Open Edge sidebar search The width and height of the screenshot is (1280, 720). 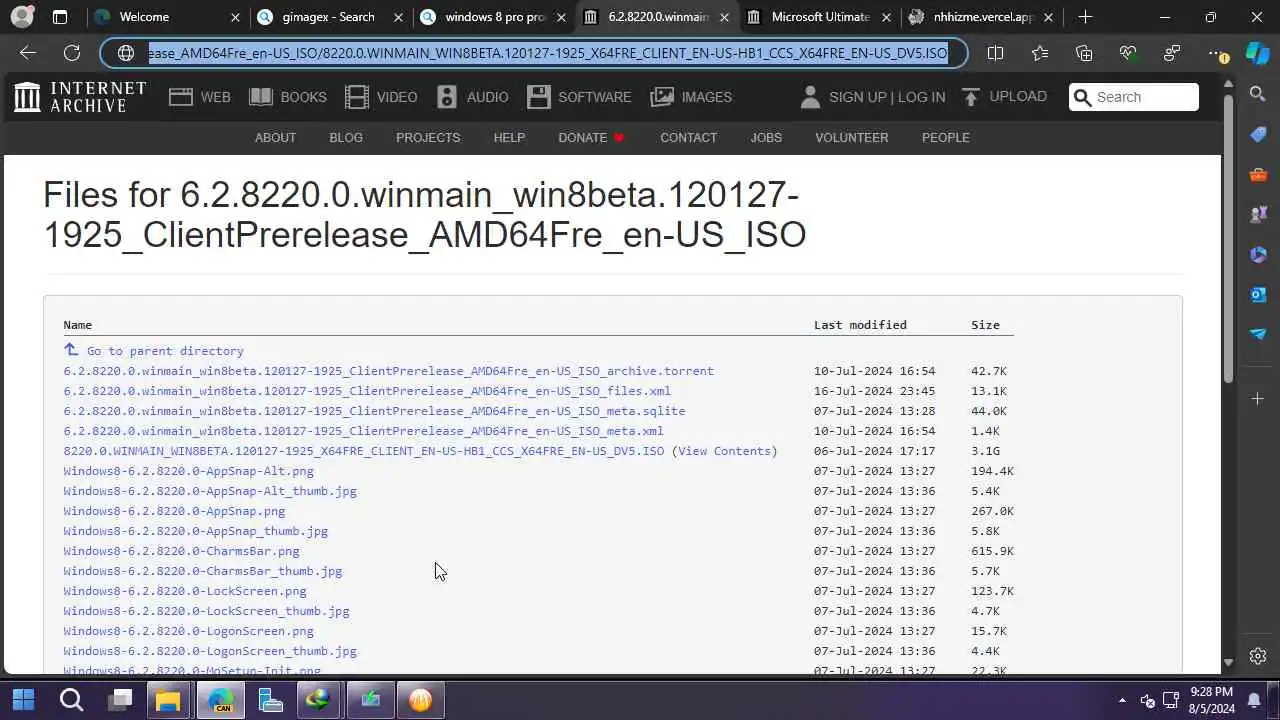[1258, 94]
